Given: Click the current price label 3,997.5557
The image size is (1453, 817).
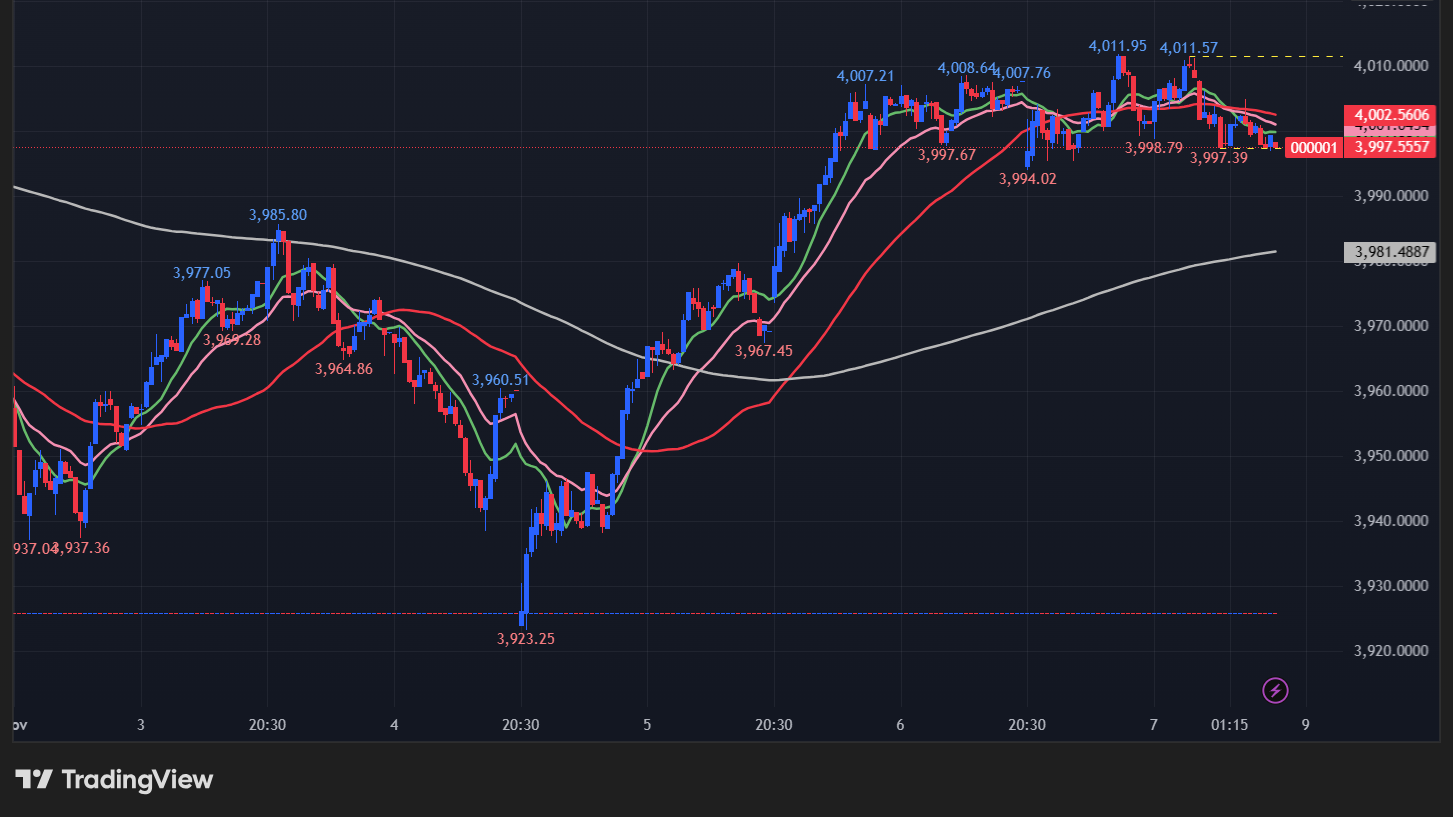Looking at the screenshot, I should pyautogui.click(x=1393, y=147).
